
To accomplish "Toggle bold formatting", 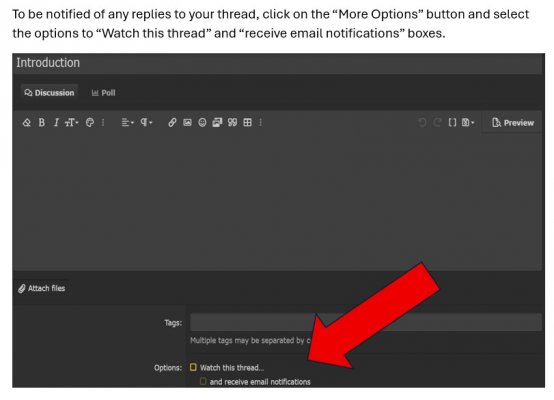I will pyautogui.click(x=42, y=123).
